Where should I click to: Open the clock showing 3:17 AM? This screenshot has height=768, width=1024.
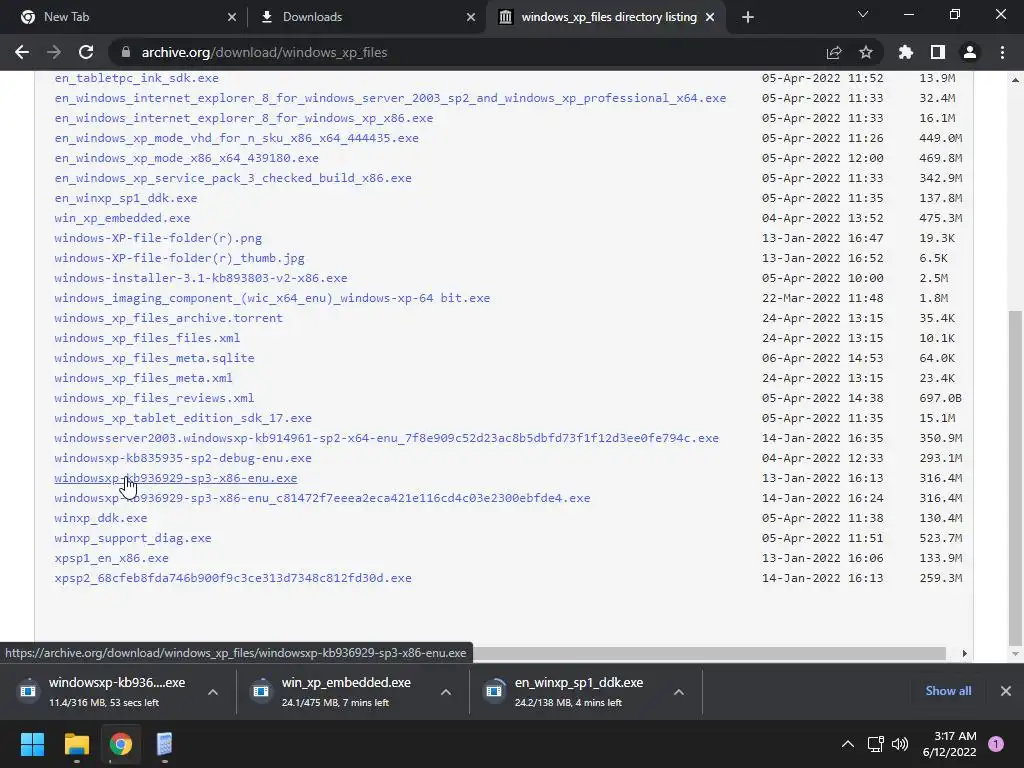[950, 744]
